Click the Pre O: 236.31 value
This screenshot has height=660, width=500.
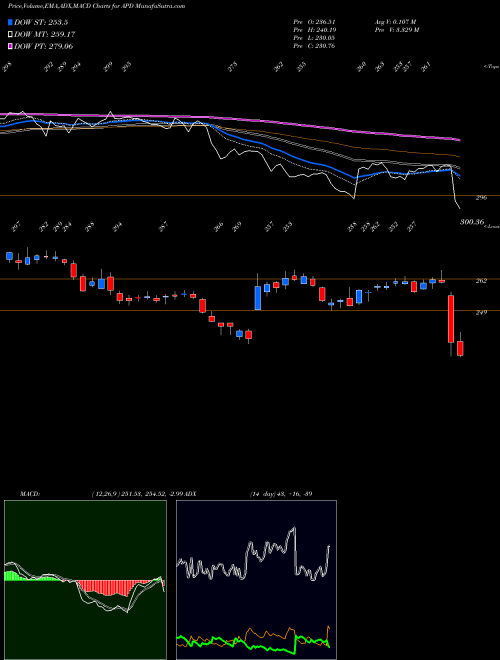click(314, 22)
